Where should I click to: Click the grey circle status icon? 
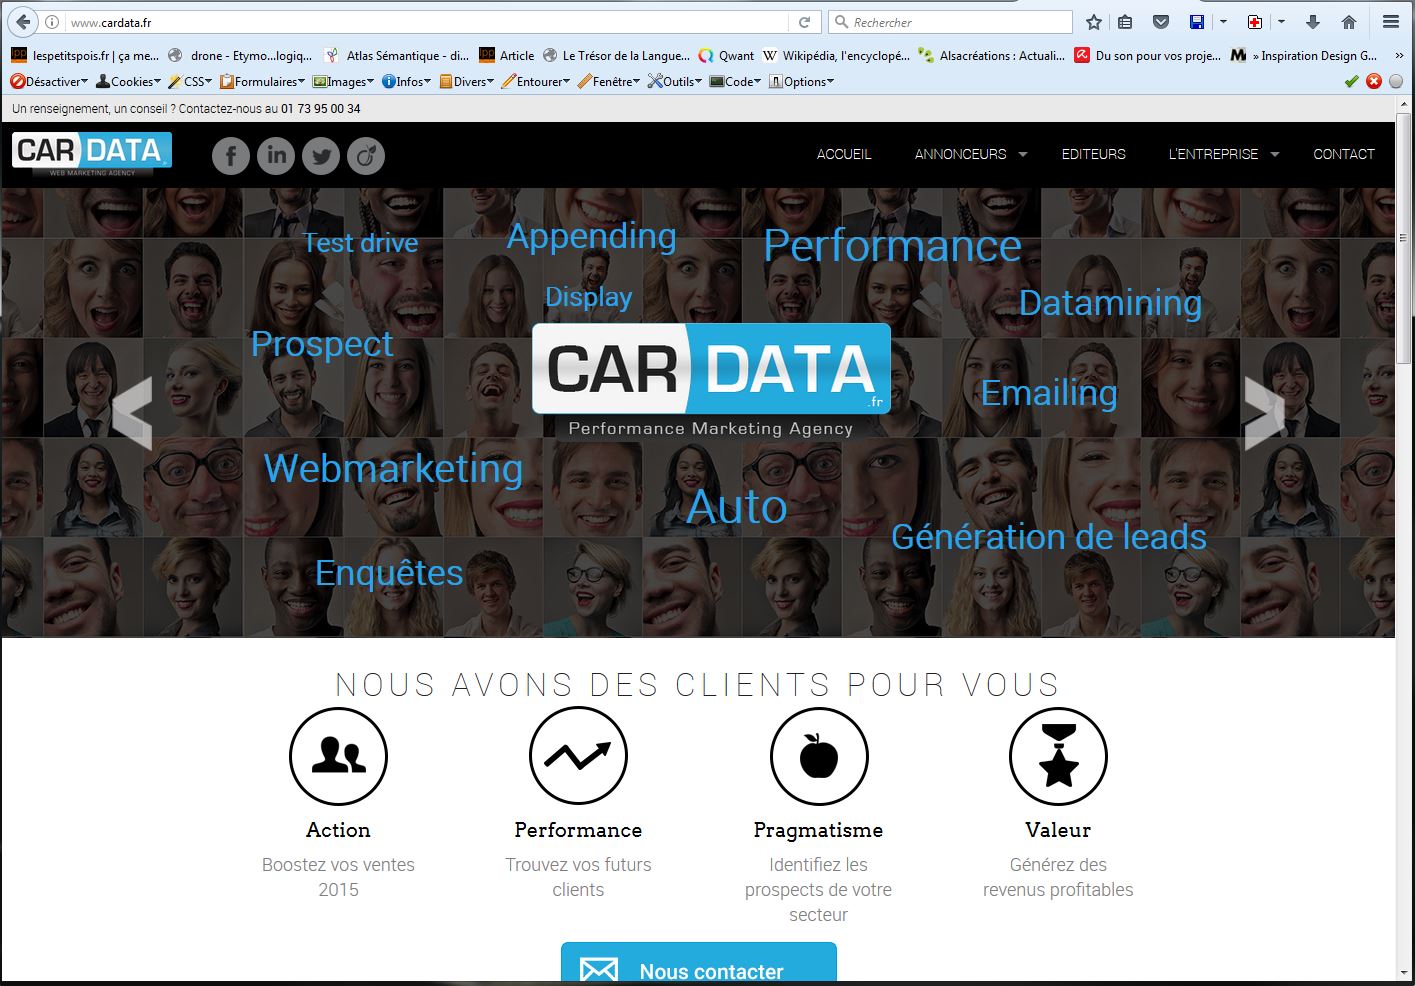[1396, 81]
